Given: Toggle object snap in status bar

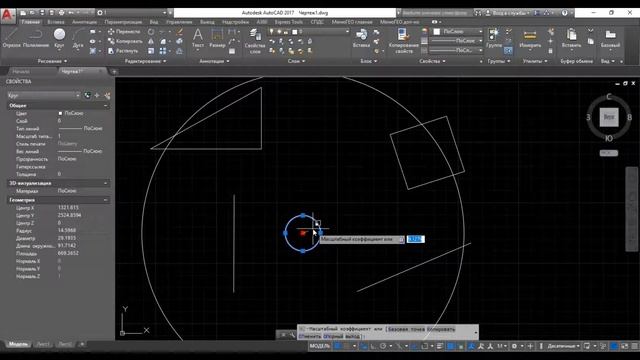Looking at the screenshot, I should (x=424, y=346).
